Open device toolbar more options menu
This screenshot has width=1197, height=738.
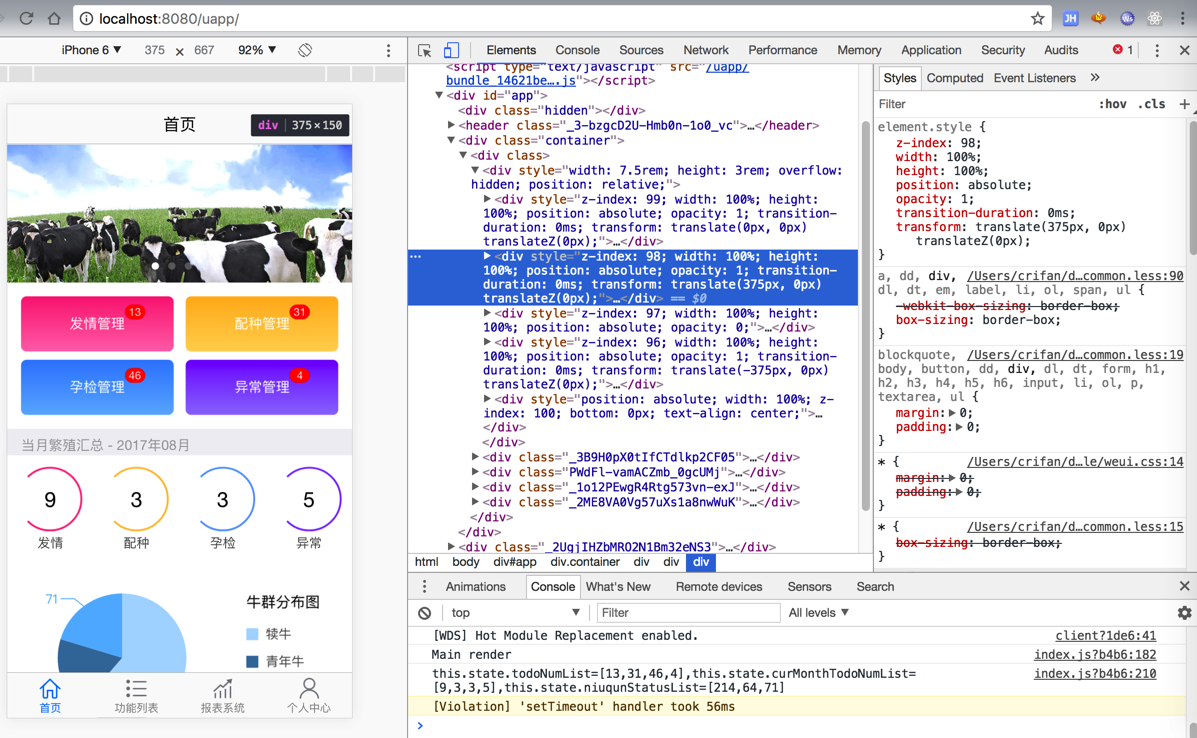pyautogui.click(x=389, y=50)
